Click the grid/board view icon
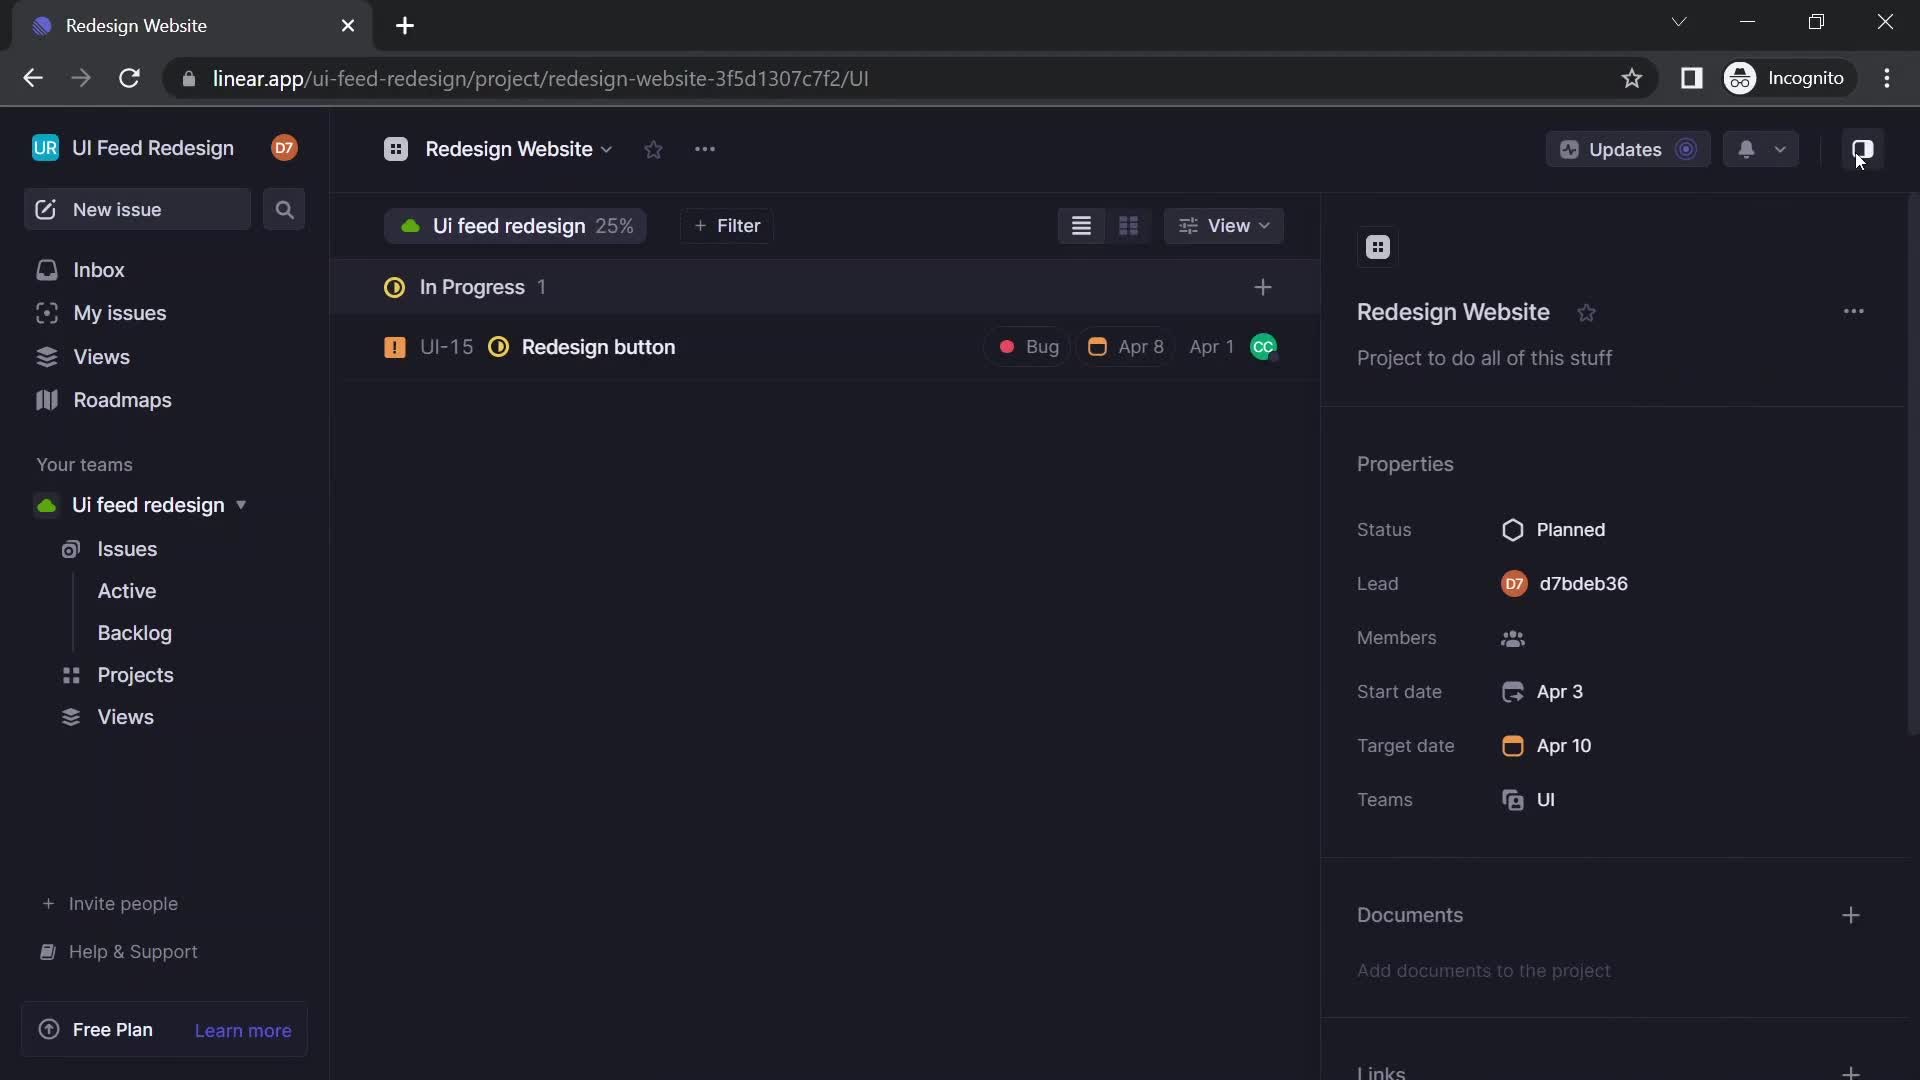 1129,225
